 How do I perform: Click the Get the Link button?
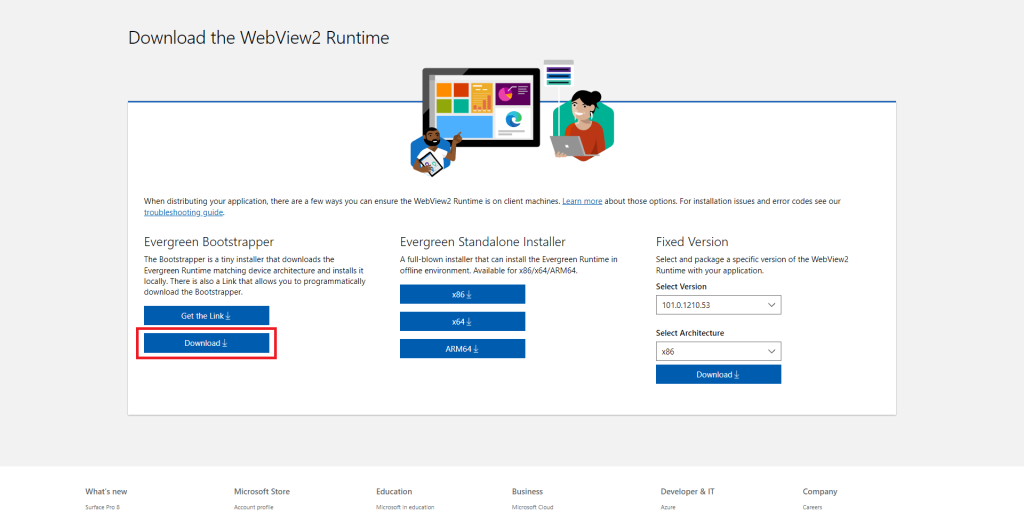[206, 316]
